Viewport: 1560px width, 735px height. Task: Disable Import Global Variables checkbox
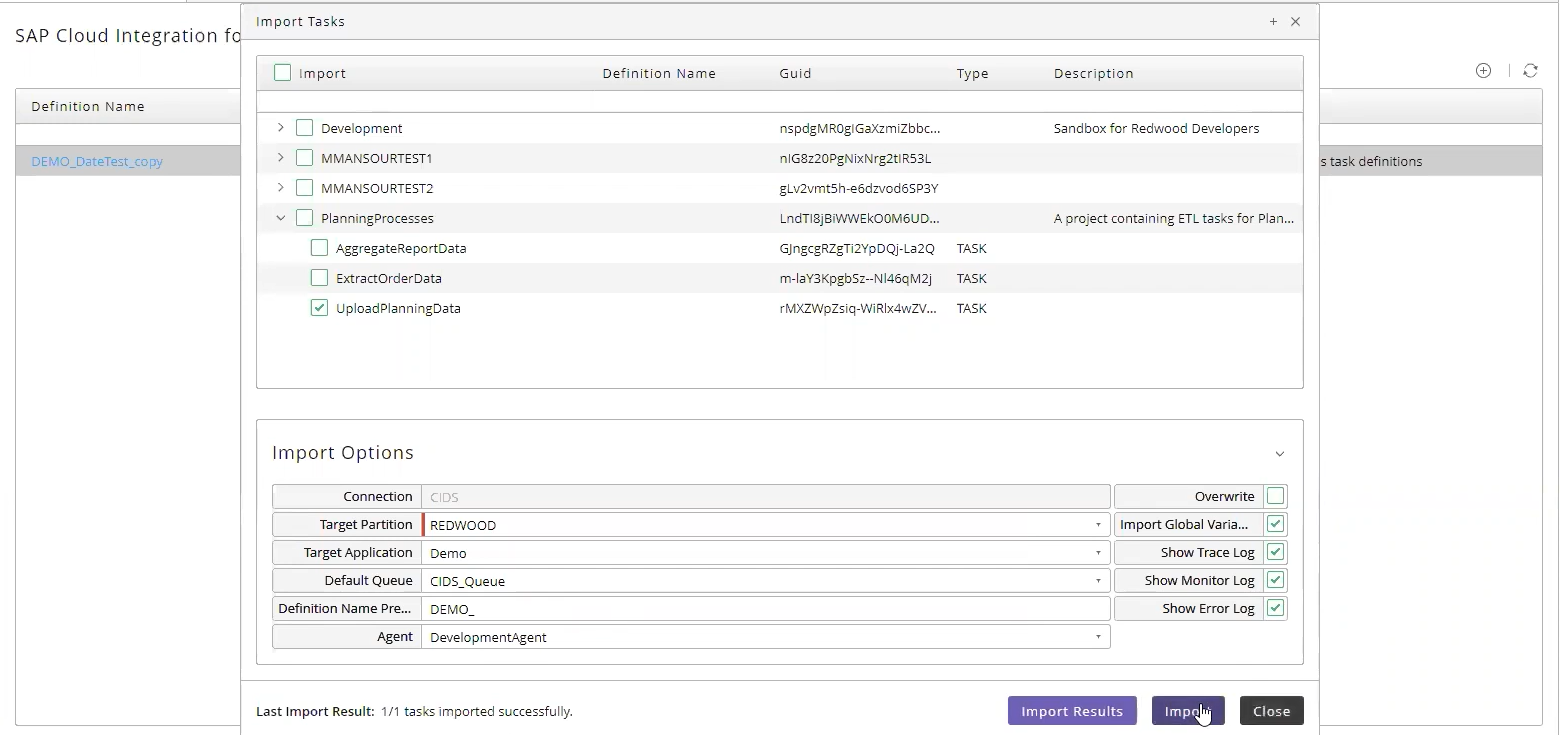point(1275,524)
